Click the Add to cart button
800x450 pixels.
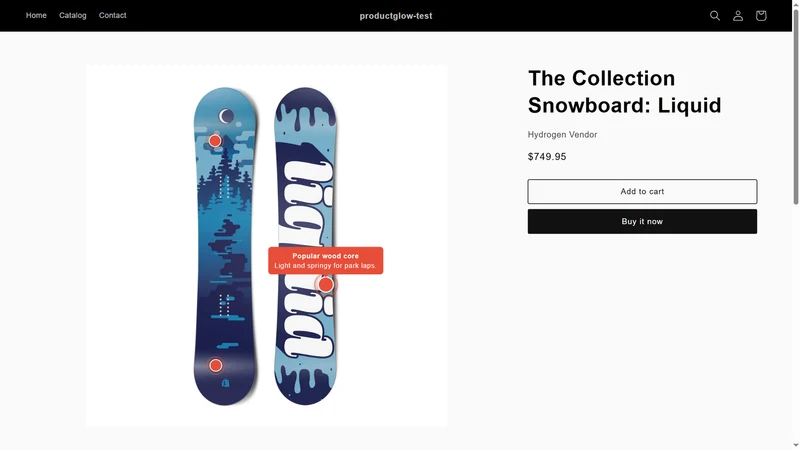point(642,191)
